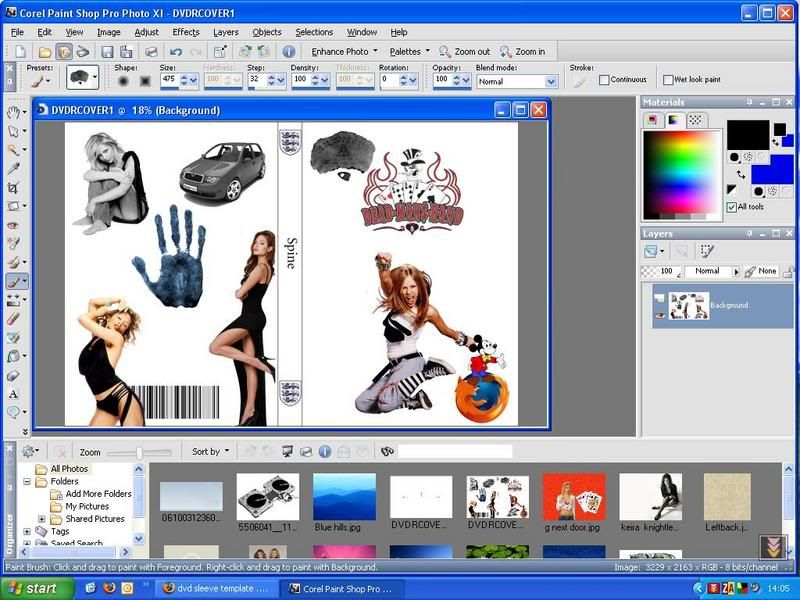Screen dimensions: 800x600
Task: Switch to the dvd sleeve template taskbar window
Action: click(x=216, y=588)
